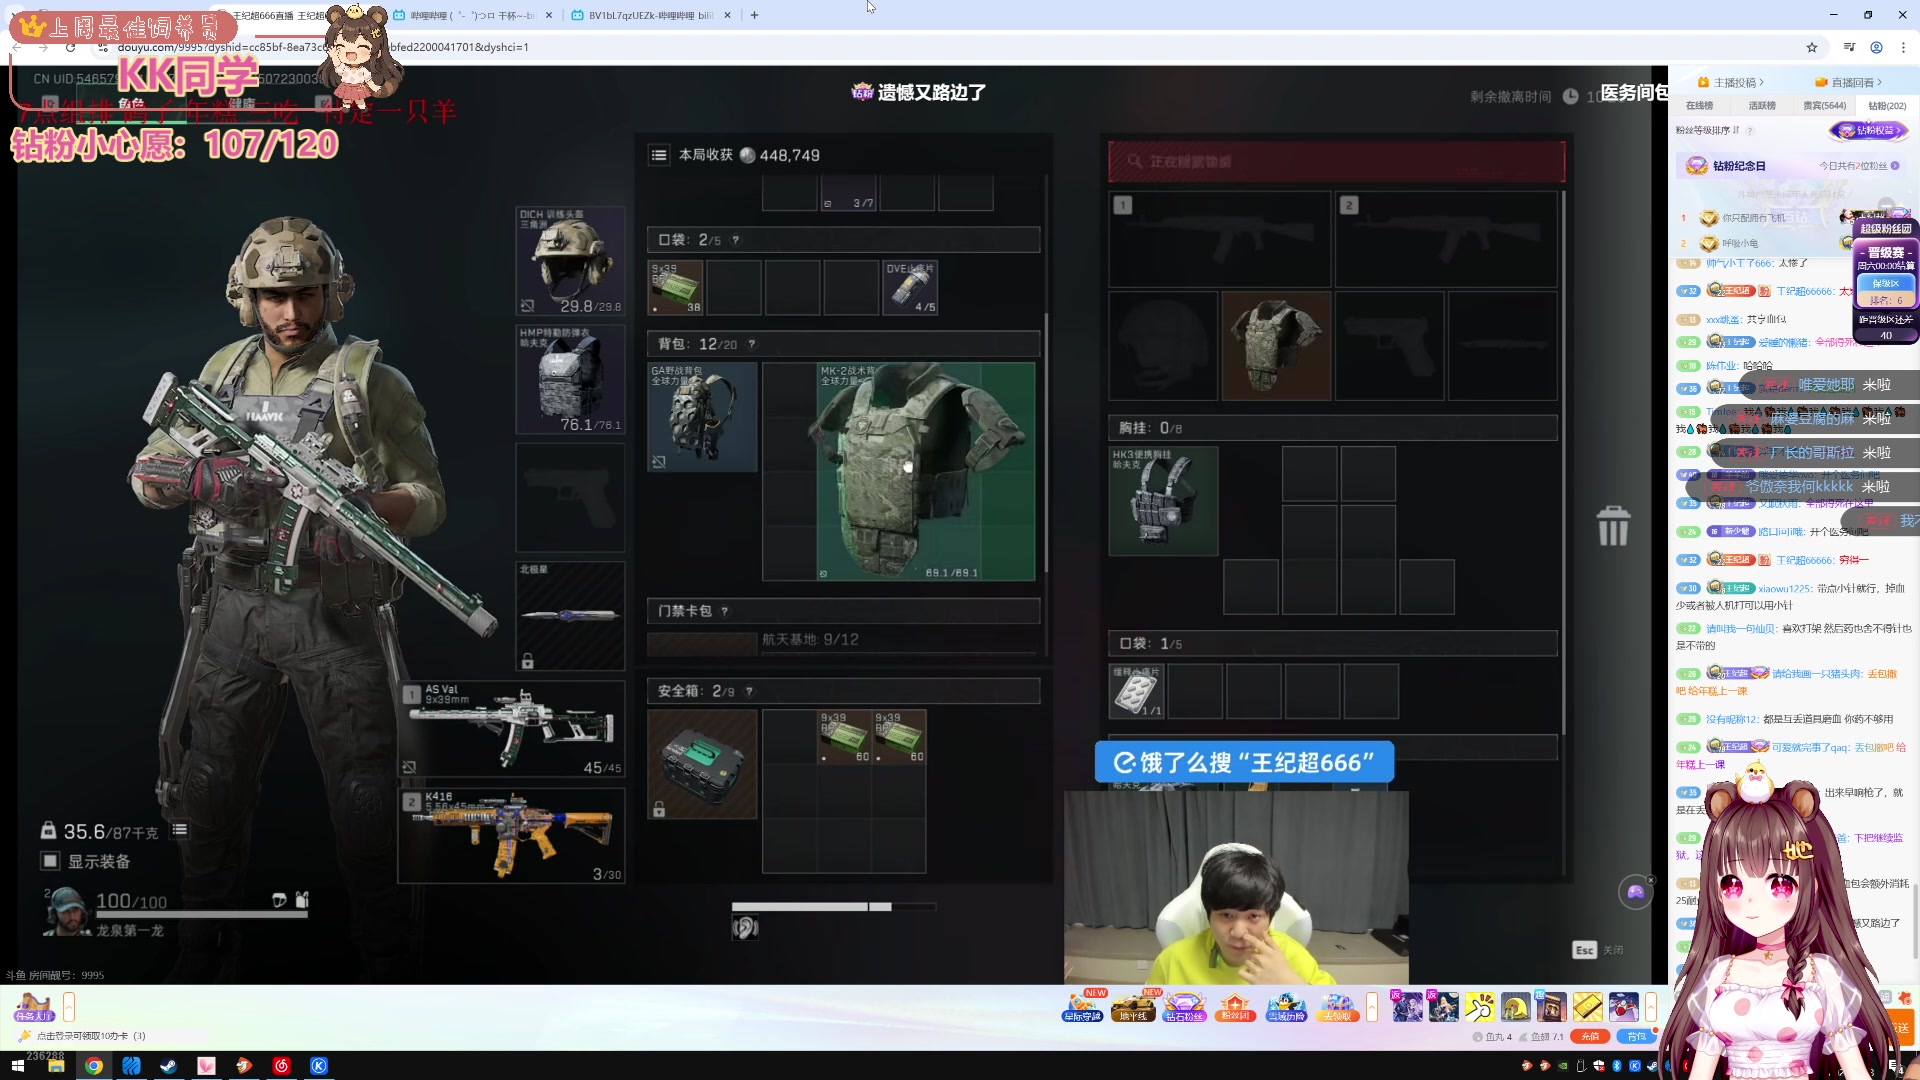Click the 去领取 reward chest icon
1920x1080 pixels.
1337,1006
